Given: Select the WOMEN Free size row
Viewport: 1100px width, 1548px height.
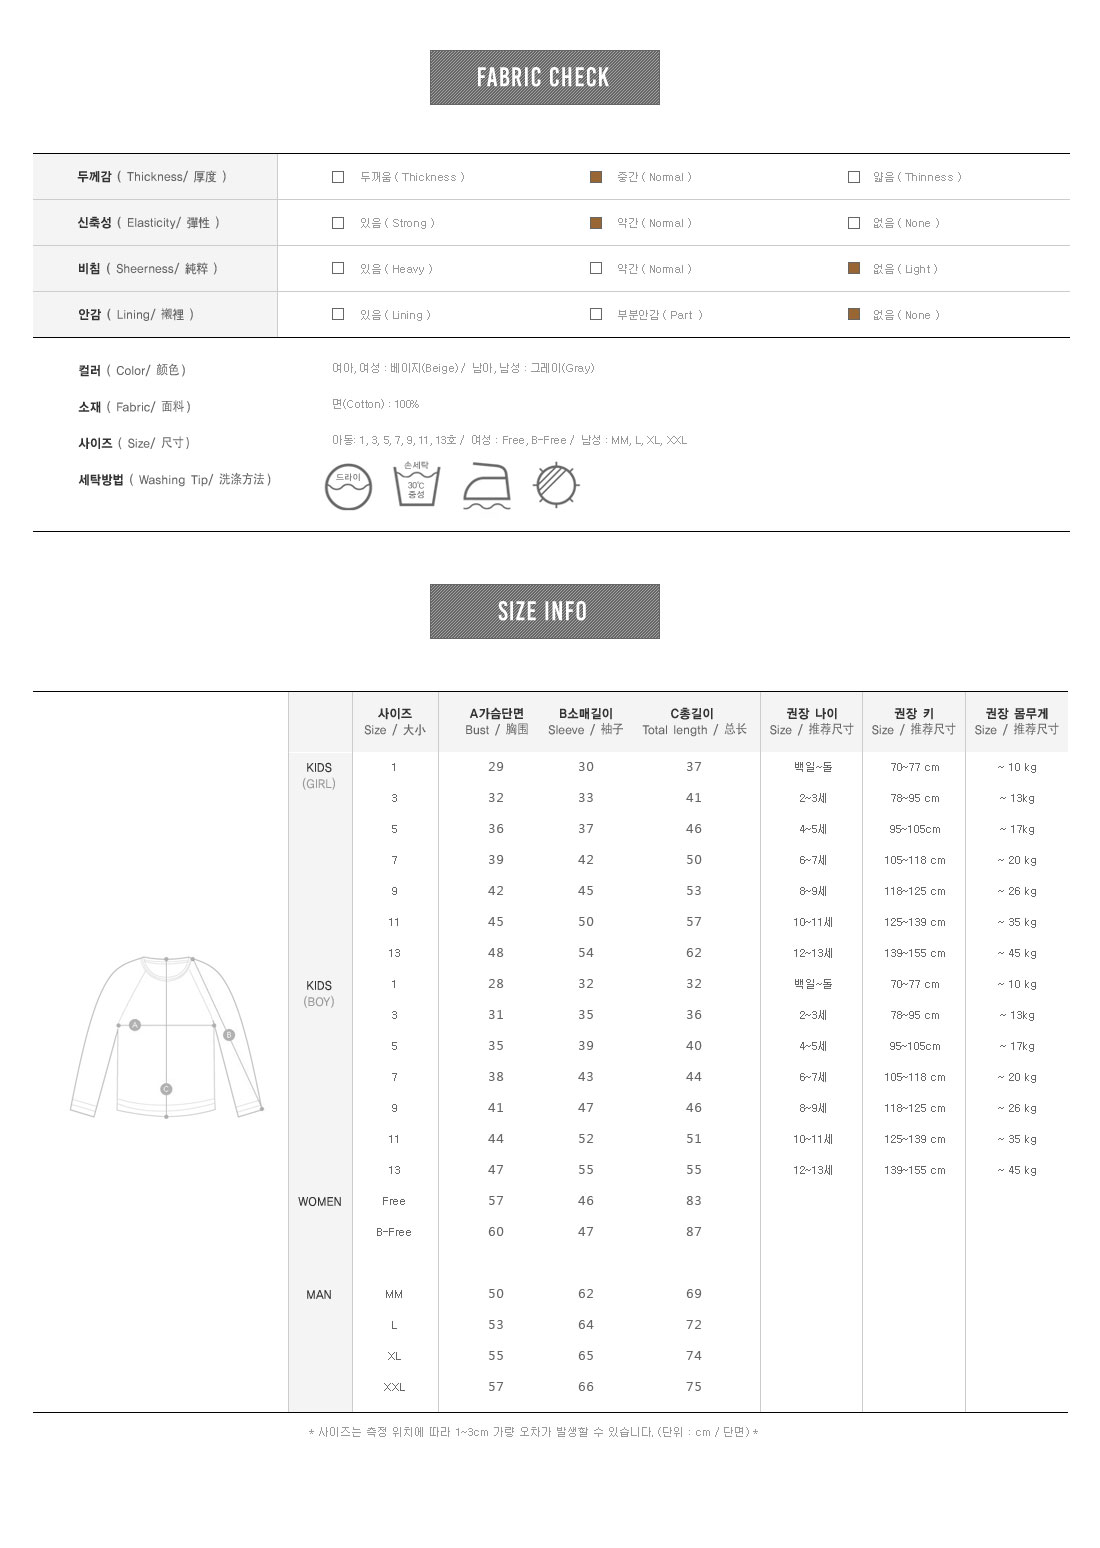Looking at the screenshot, I should pyautogui.click(x=394, y=1201).
